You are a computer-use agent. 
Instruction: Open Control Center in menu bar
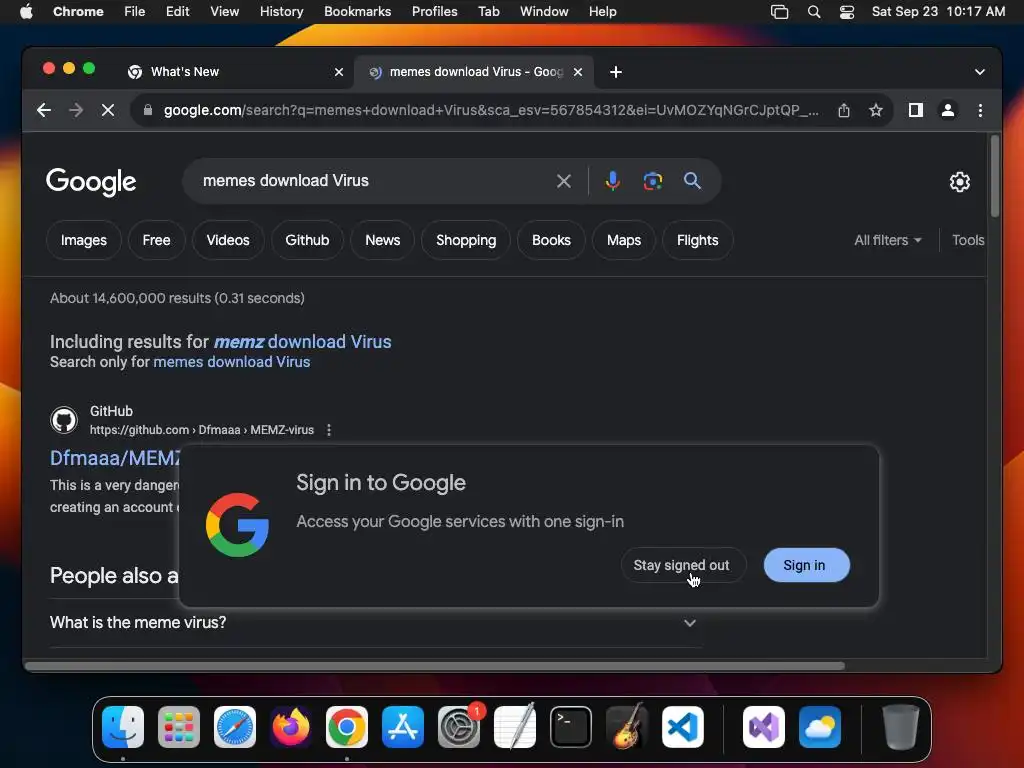coord(847,12)
